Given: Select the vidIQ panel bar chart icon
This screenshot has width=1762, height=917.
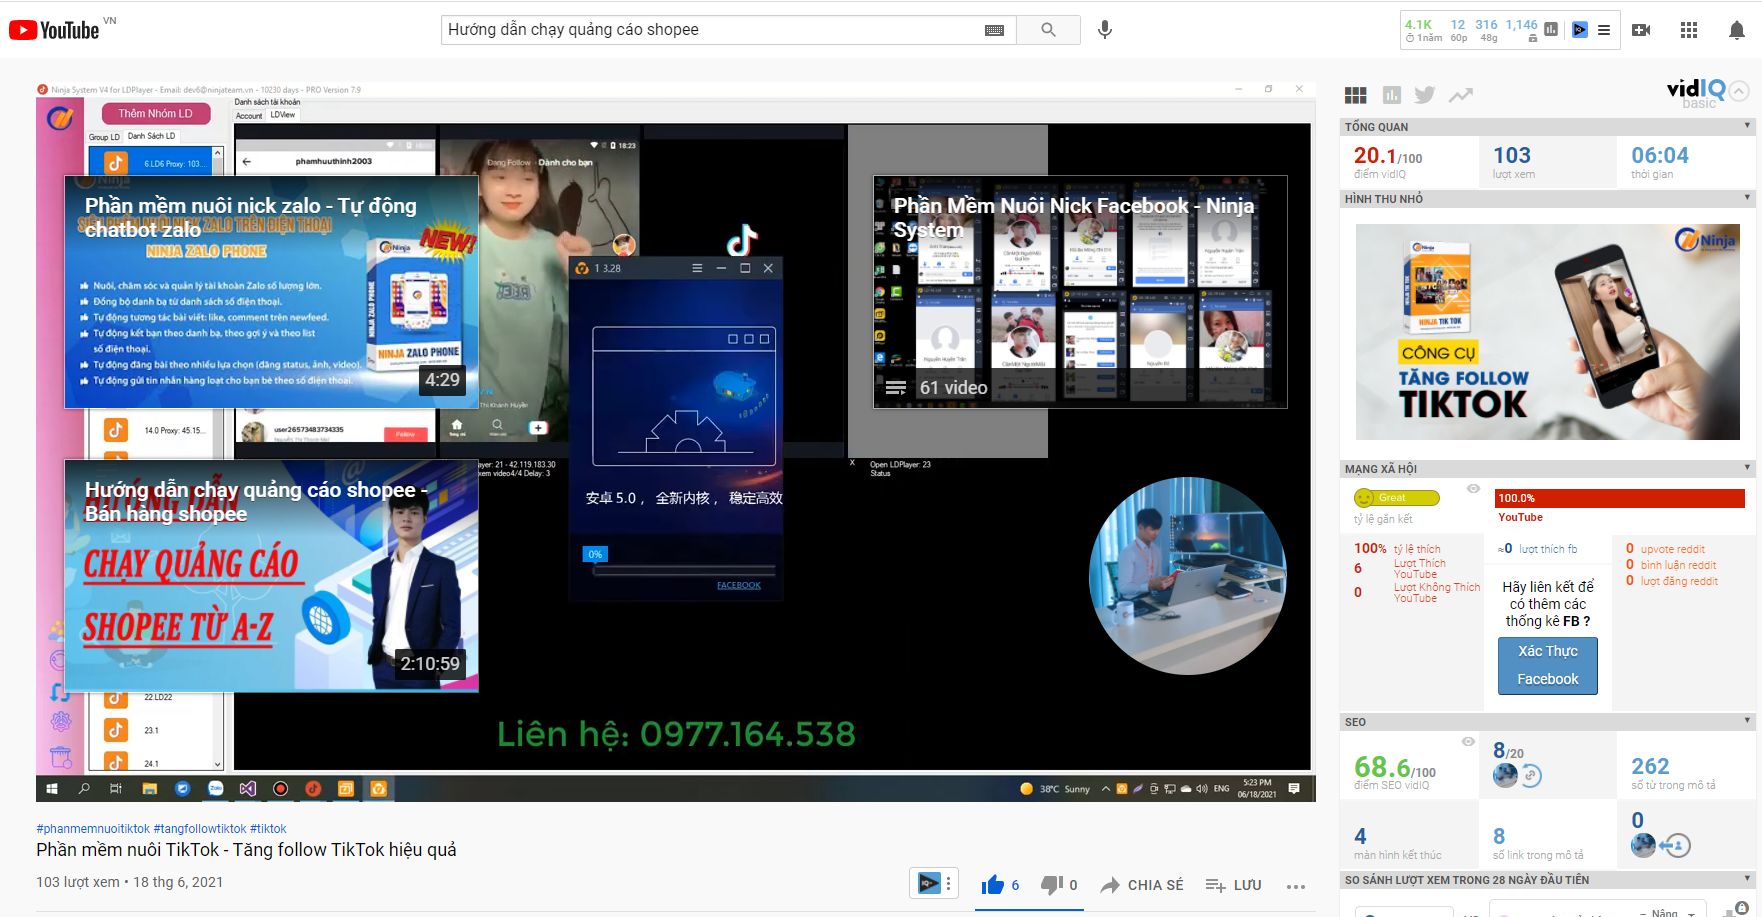Looking at the screenshot, I should tap(1391, 95).
